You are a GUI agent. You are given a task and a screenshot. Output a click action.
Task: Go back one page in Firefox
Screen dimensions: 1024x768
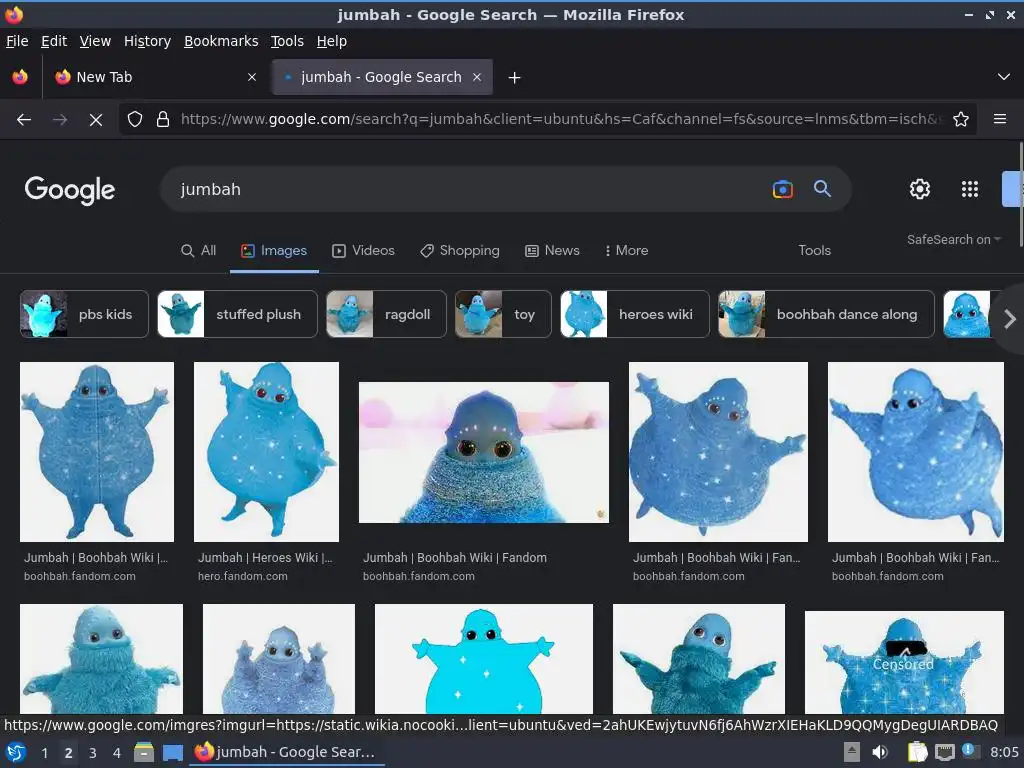click(x=24, y=120)
